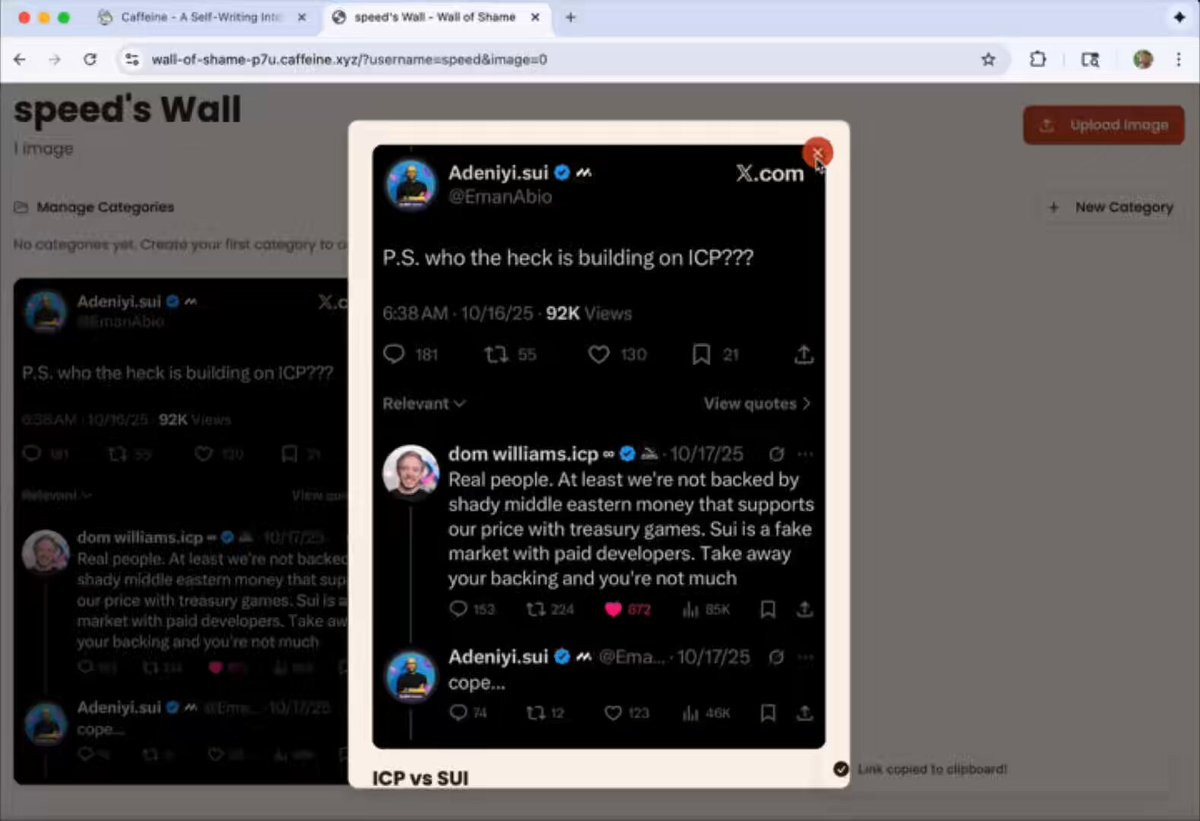Open a new browser tab

point(571,17)
